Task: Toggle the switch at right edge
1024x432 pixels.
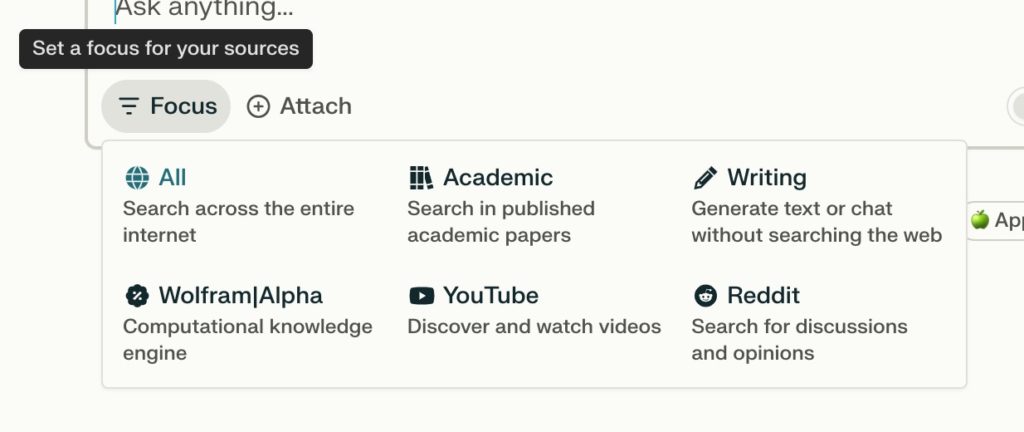Action: (1016, 106)
